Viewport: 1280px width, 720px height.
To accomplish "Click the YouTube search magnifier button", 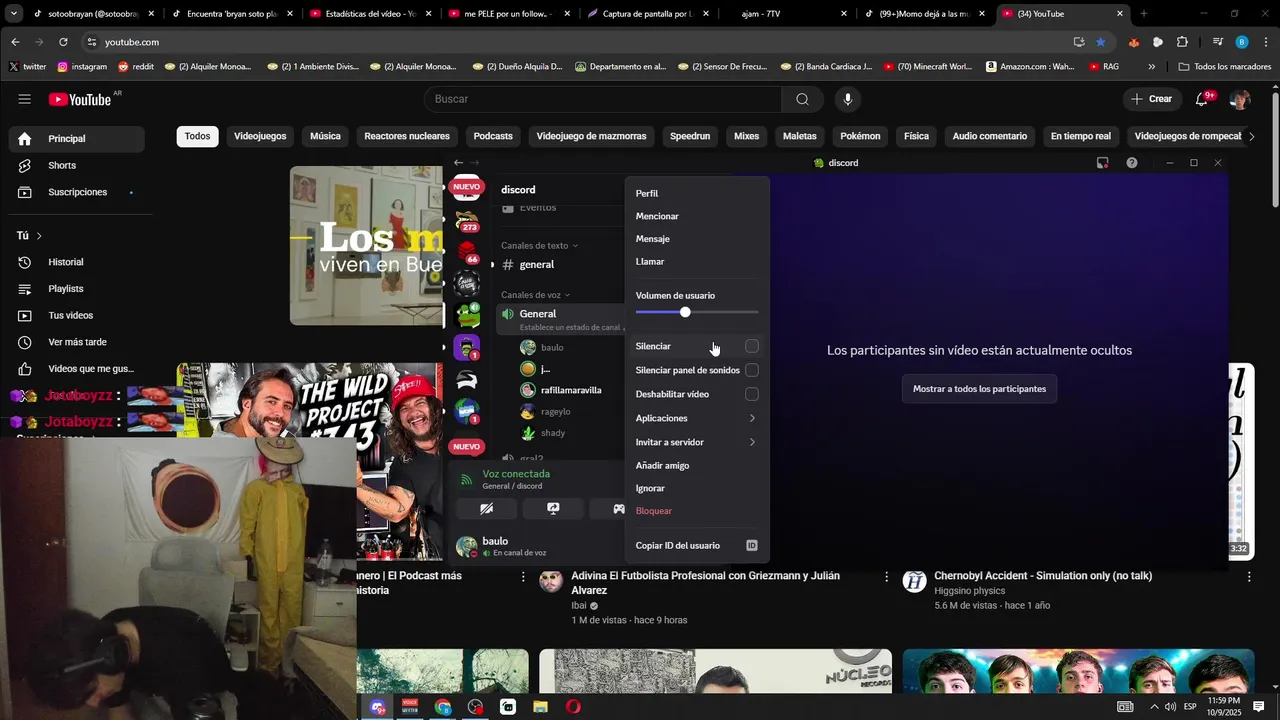I will point(802,99).
